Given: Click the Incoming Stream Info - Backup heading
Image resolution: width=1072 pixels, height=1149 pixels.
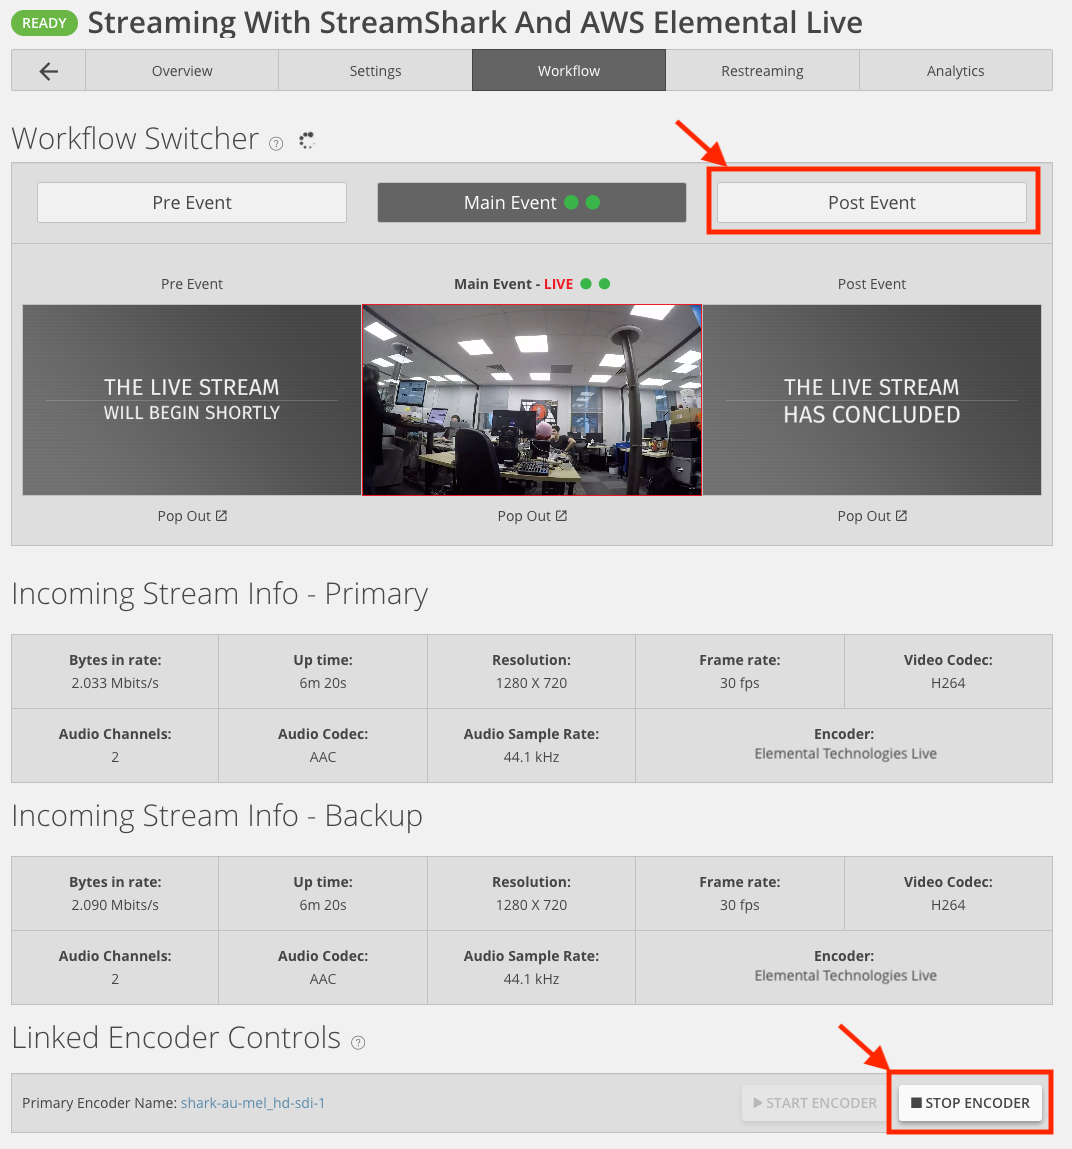Looking at the screenshot, I should [x=217, y=816].
